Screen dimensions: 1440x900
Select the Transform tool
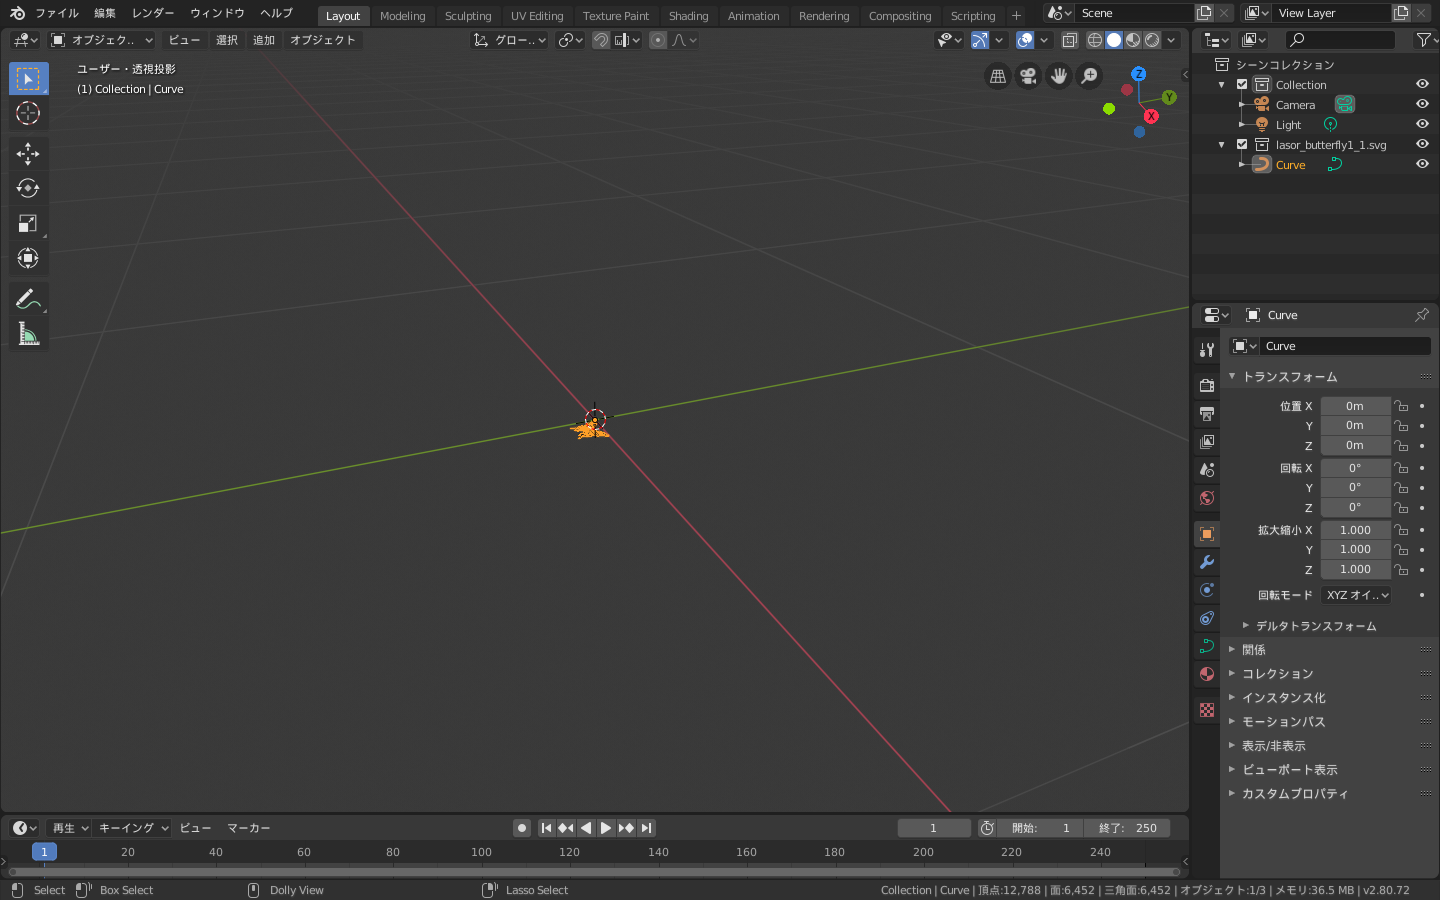(x=28, y=258)
